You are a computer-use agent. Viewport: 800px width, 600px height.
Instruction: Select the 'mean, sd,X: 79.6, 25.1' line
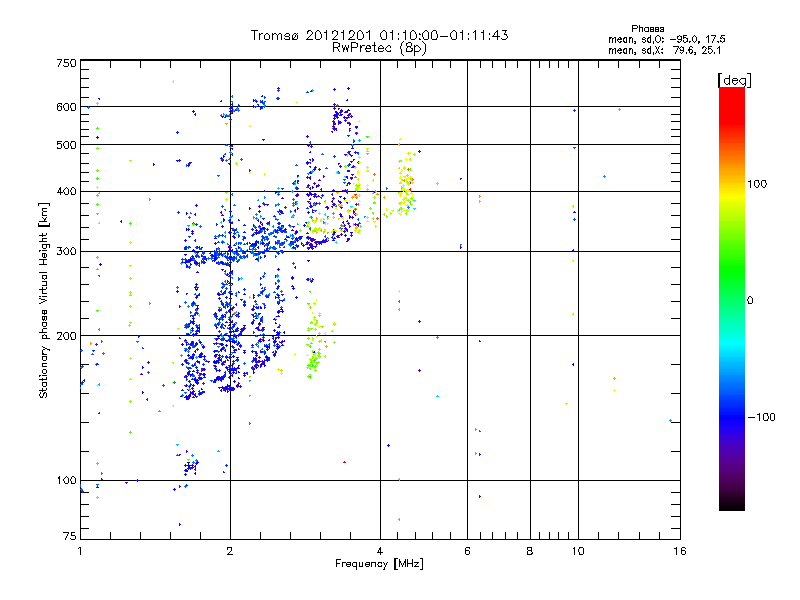pos(664,51)
